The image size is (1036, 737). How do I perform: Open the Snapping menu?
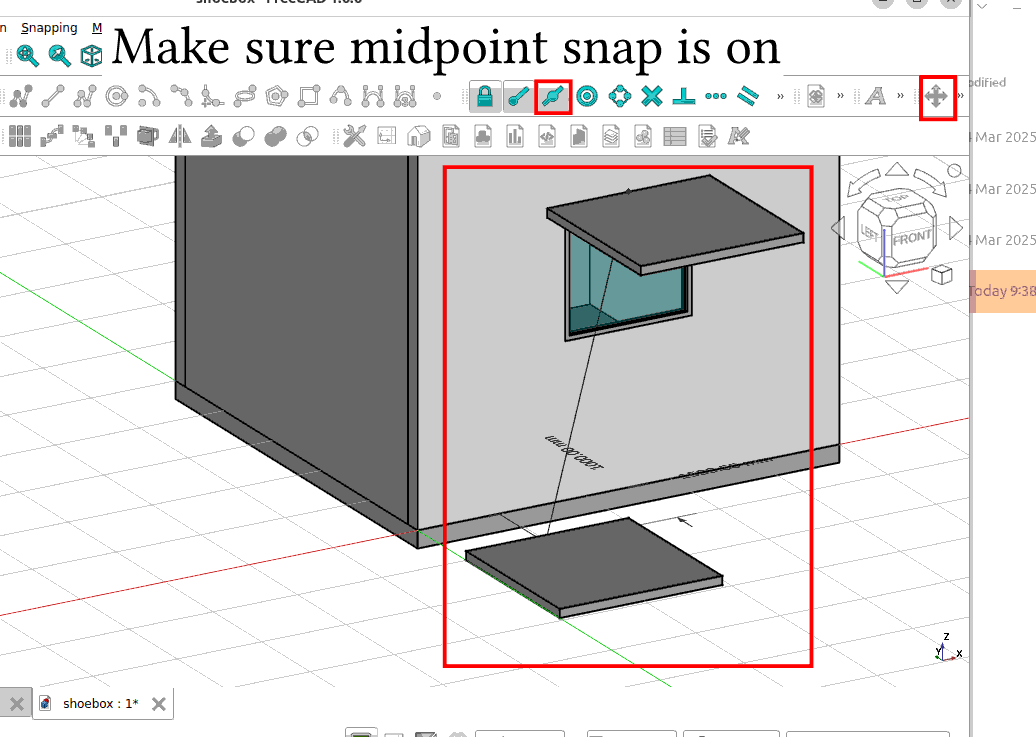49,28
